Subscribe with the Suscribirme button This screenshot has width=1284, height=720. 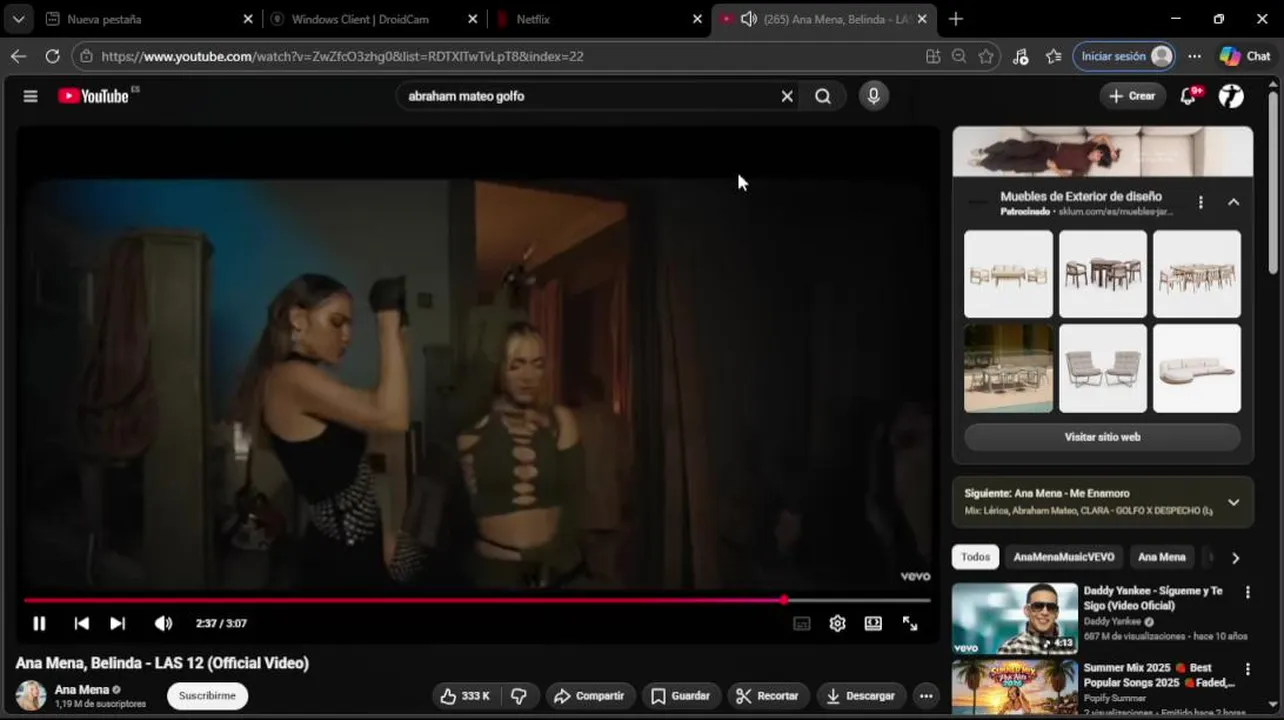pyautogui.click(x=207, y=696)
